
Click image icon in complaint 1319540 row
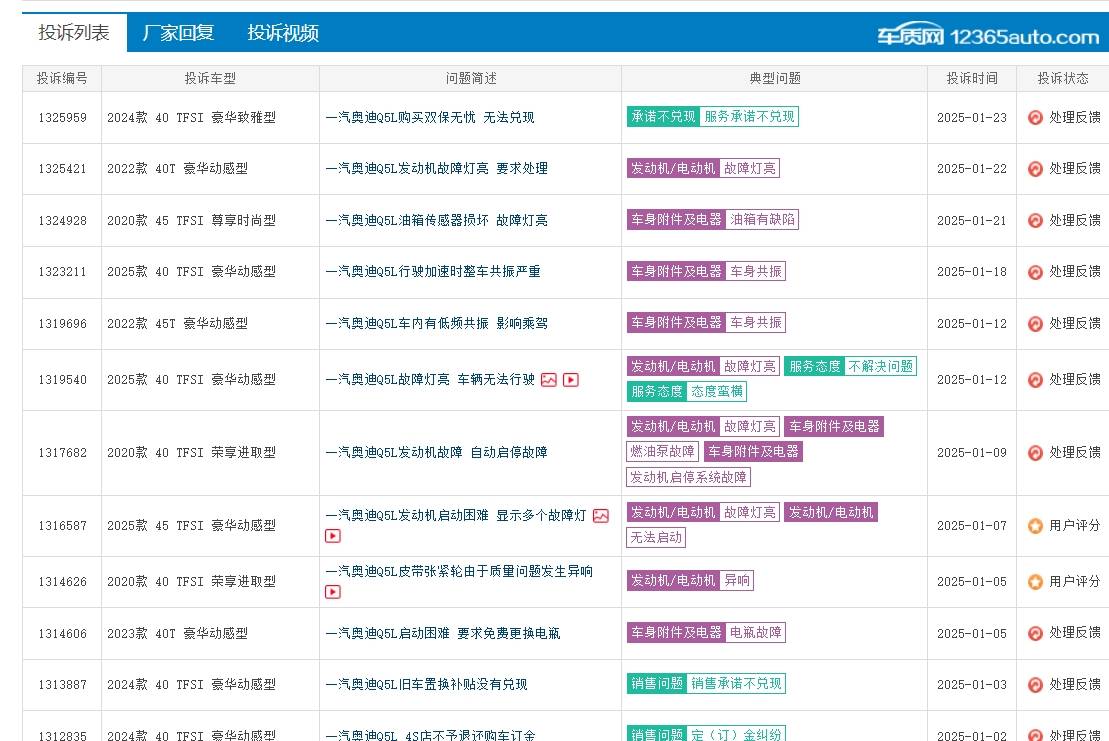(549, 380)
